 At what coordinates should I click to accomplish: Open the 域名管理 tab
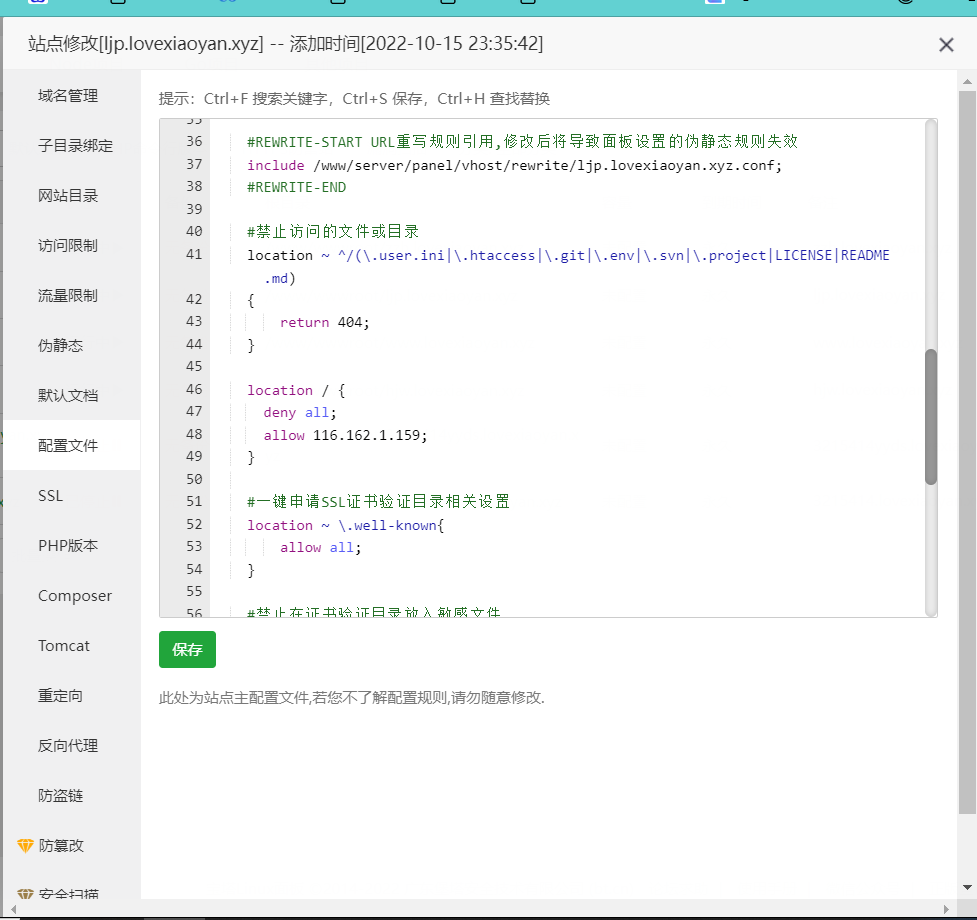click(68, 96)
